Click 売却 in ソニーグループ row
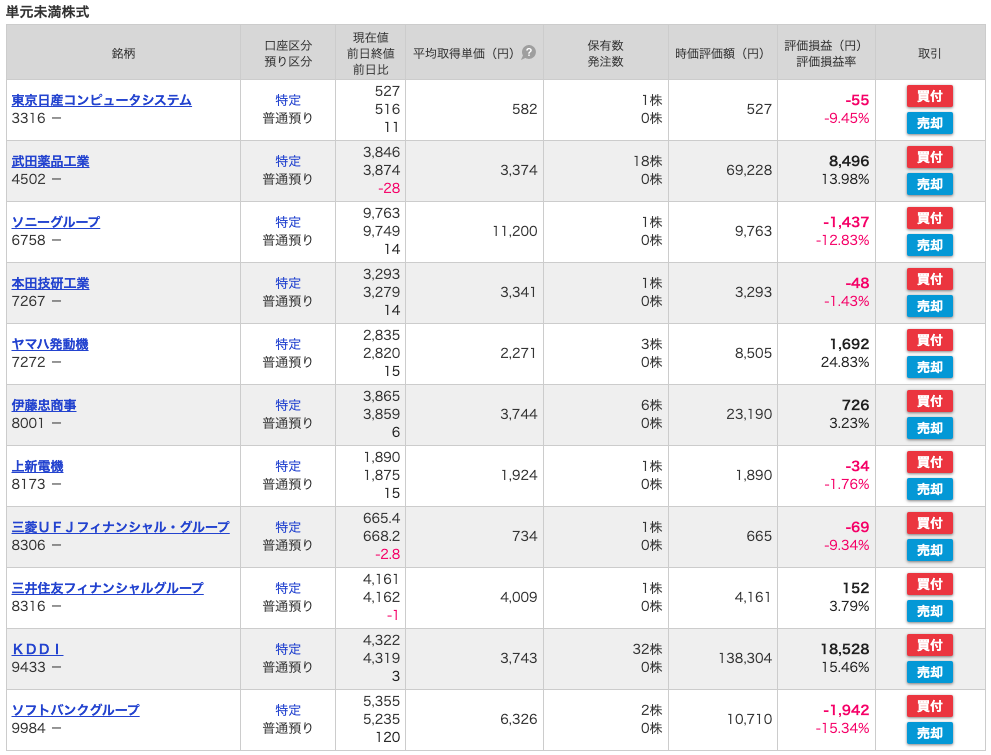 point(930,245)
